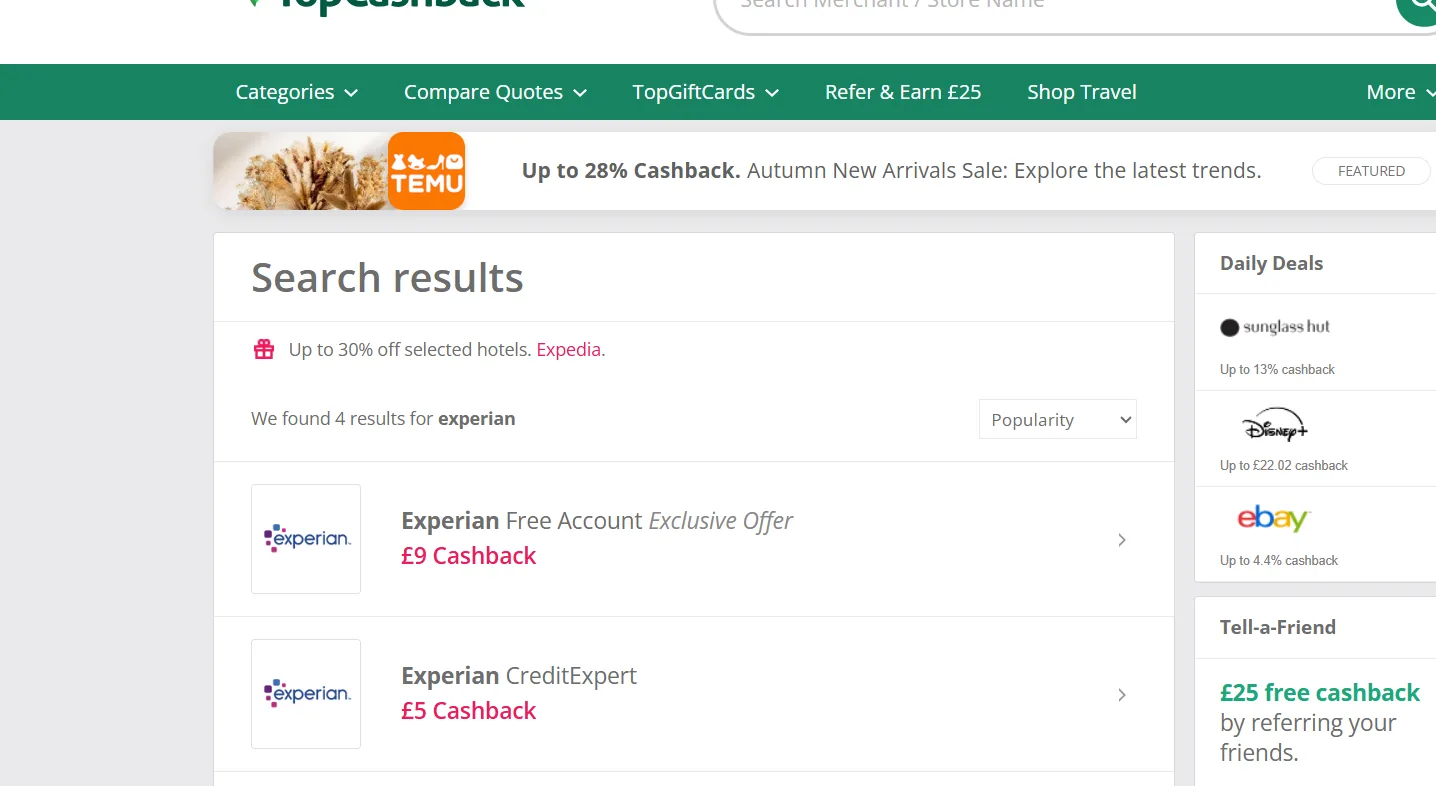Expand the More menu
The image size is (1436, 786).
1400,92
